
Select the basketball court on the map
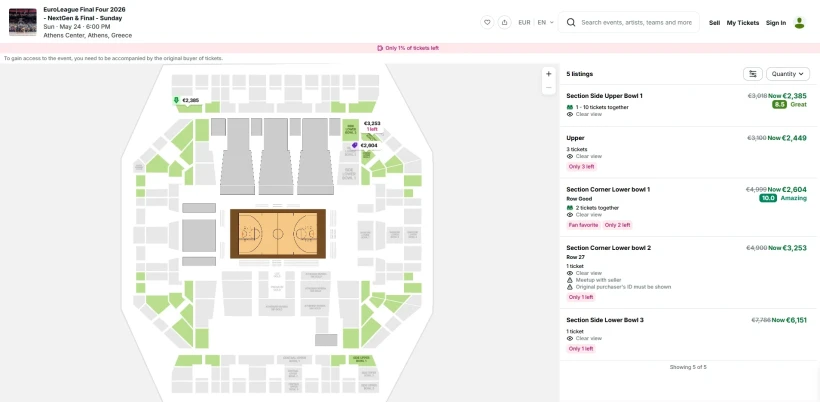pos(278,234)
